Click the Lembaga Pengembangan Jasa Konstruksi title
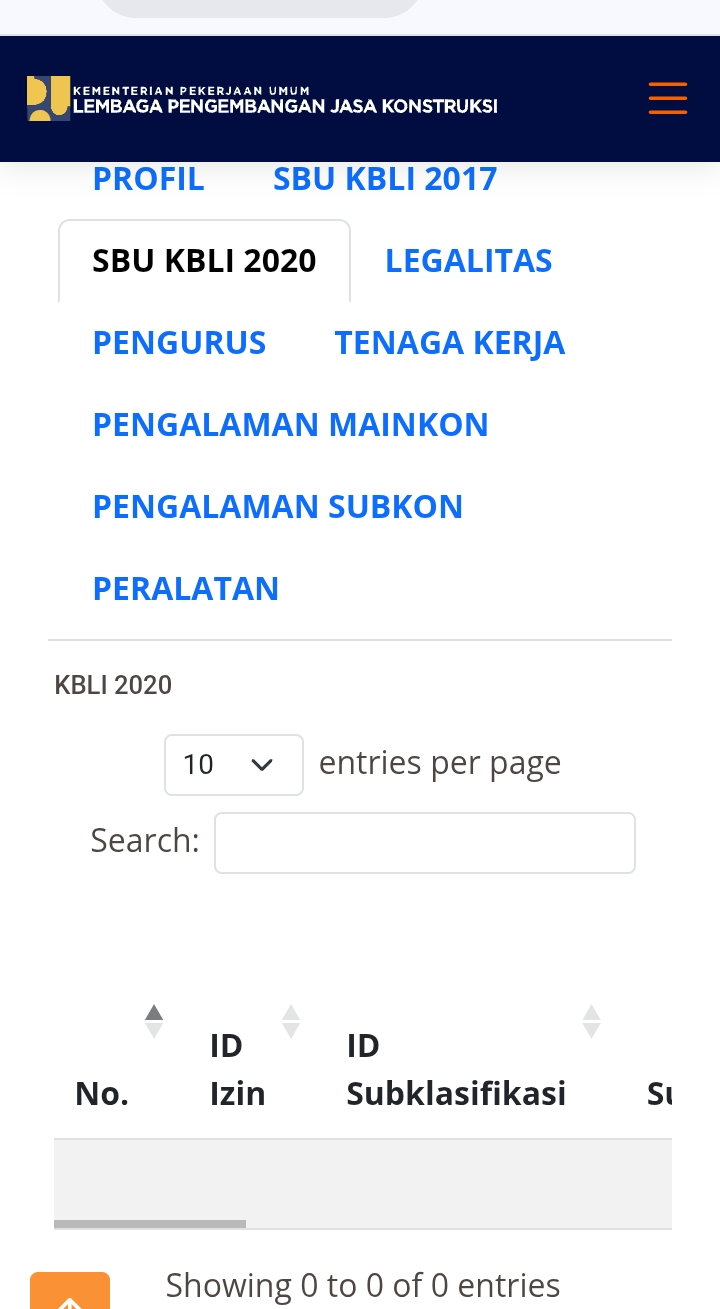 tap(285, 106)
